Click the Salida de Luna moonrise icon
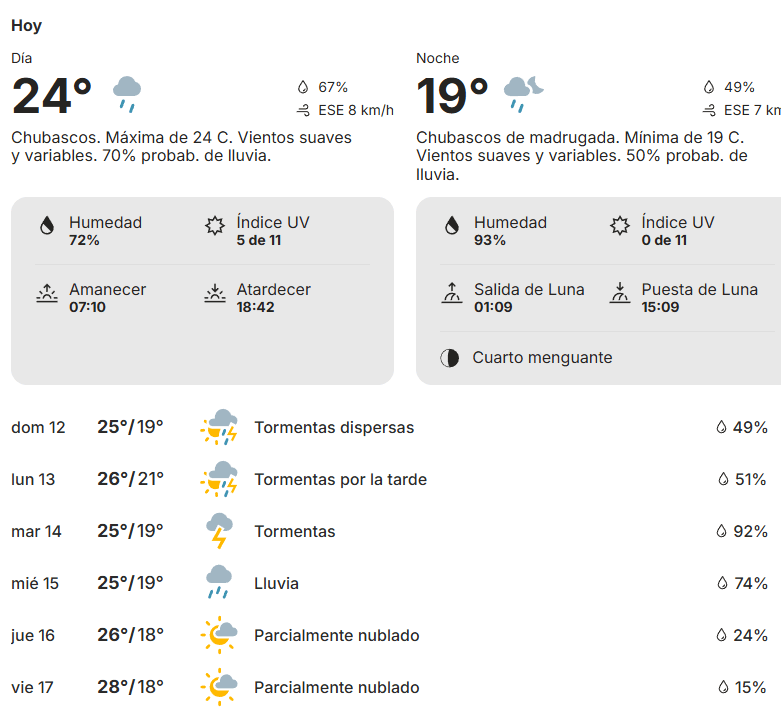 451,293
